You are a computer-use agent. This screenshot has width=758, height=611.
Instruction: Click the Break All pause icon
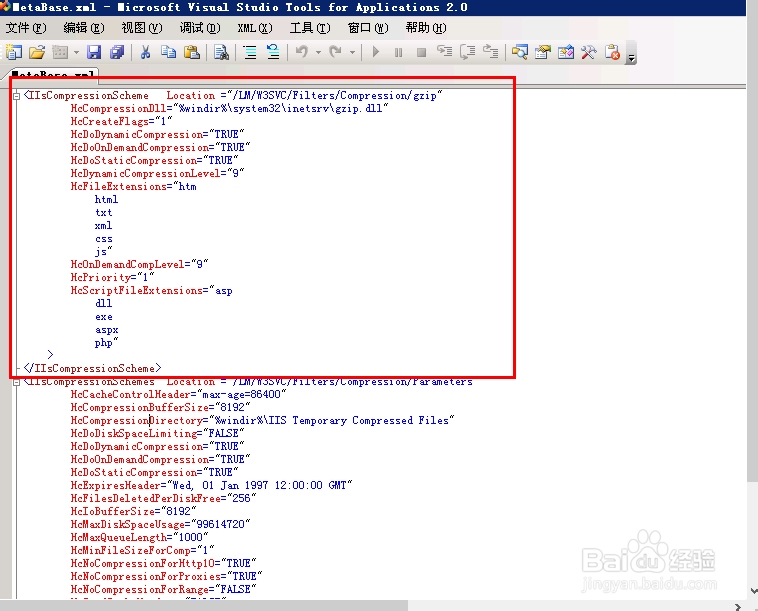(x=398, y=52)
